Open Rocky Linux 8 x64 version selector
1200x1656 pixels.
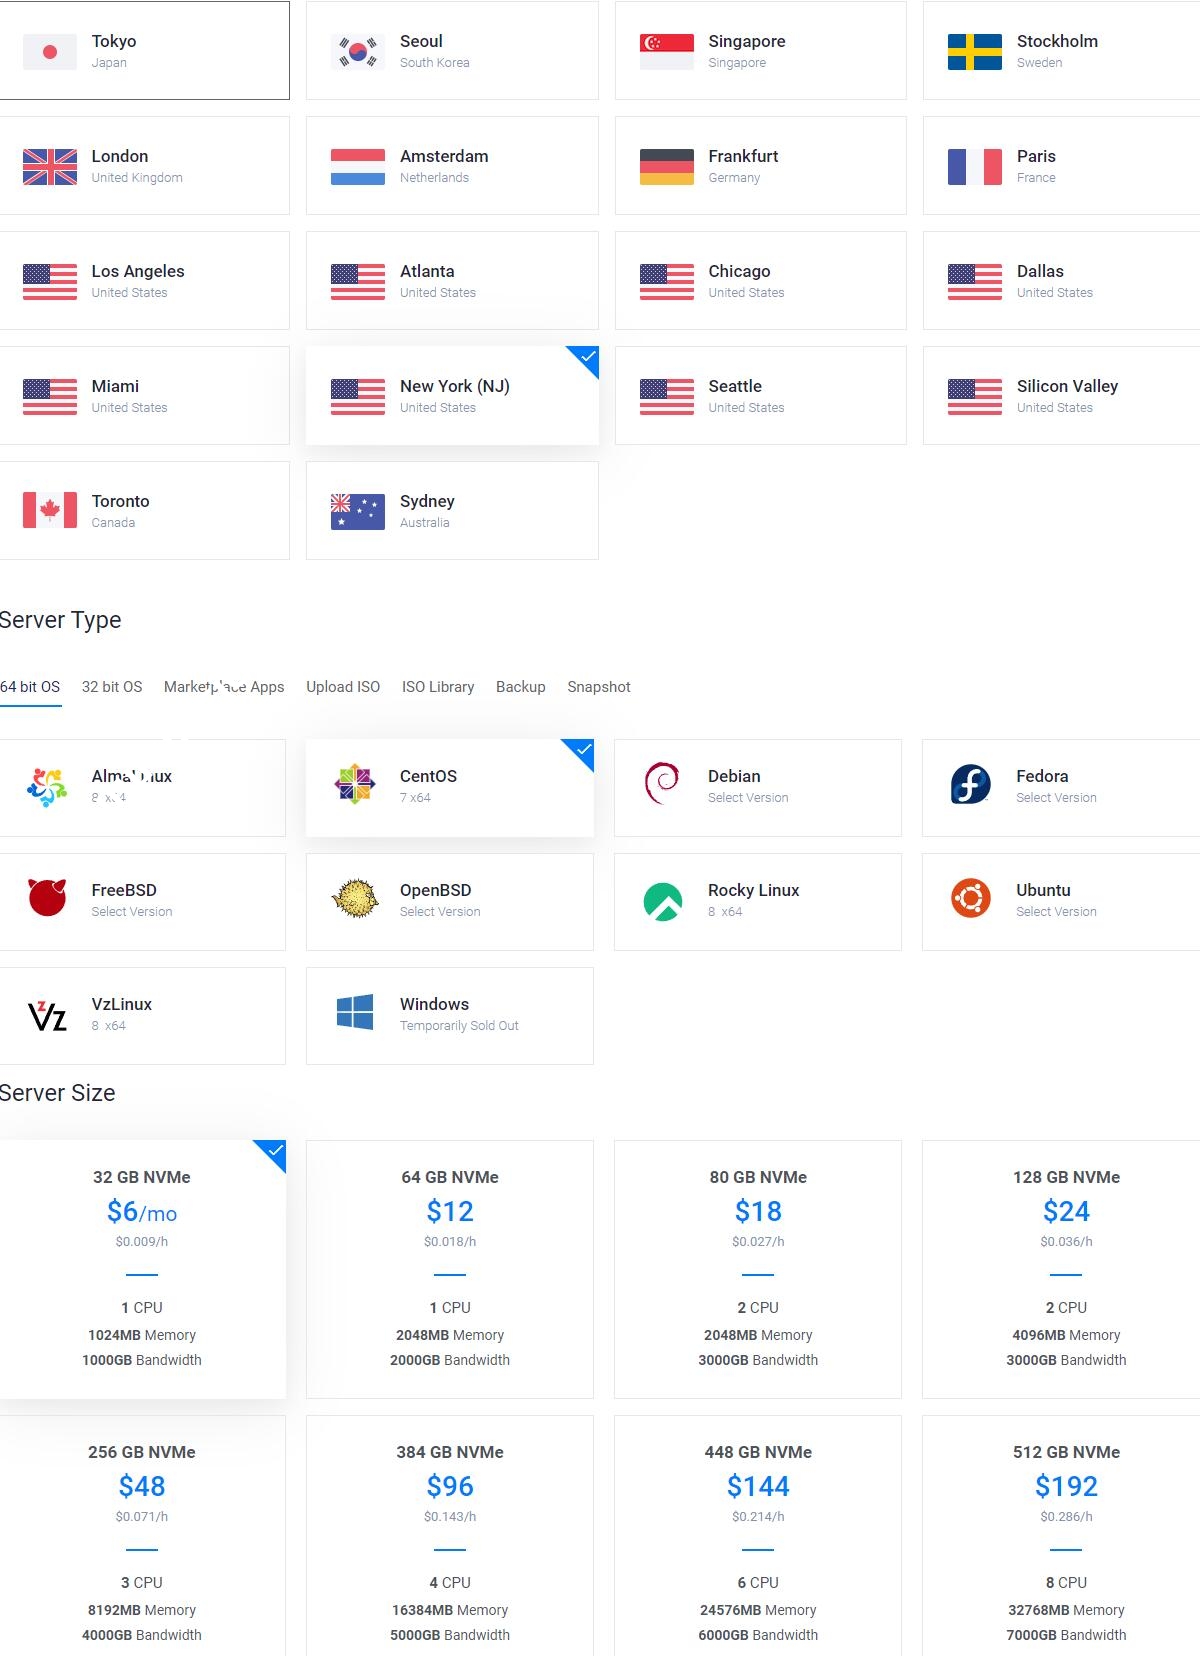point(725,912)
